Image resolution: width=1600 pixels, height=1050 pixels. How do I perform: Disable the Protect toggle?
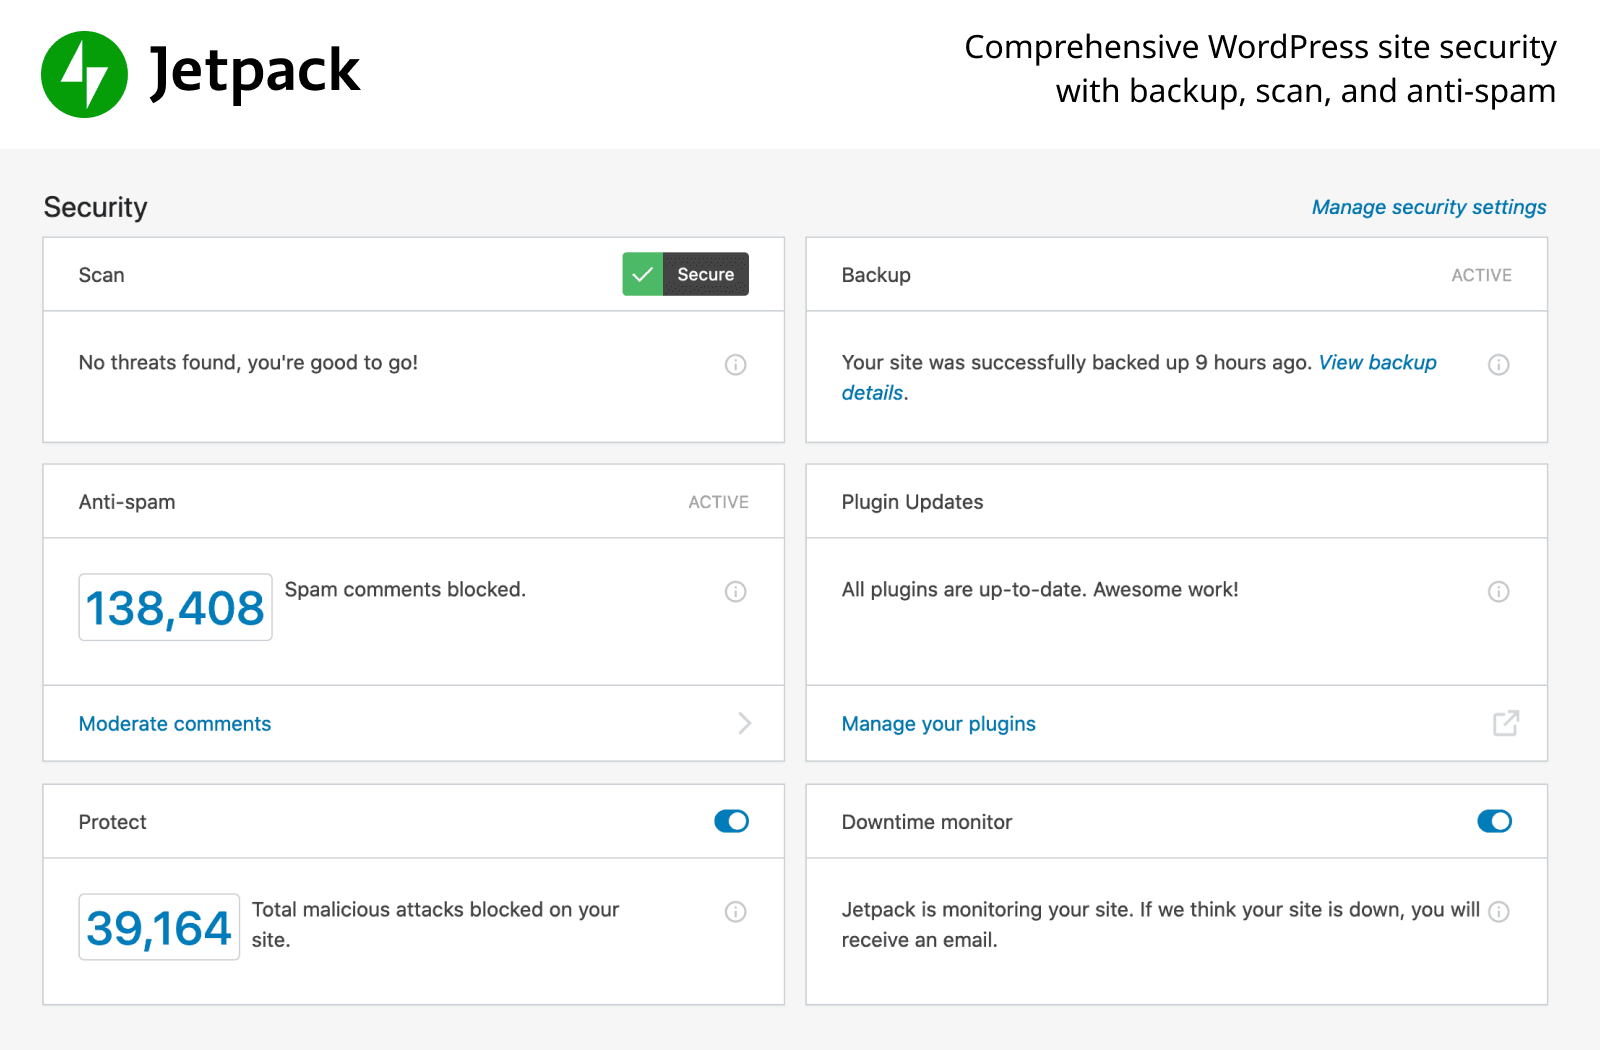[731, 821]
